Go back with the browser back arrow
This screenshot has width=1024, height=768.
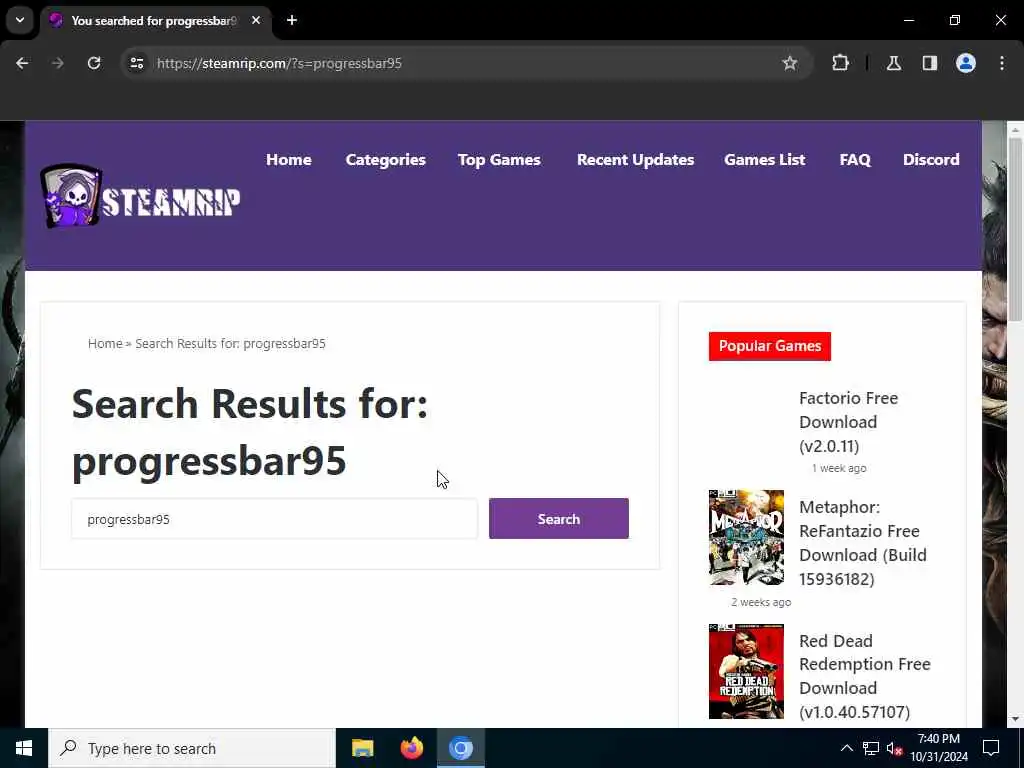22,63
